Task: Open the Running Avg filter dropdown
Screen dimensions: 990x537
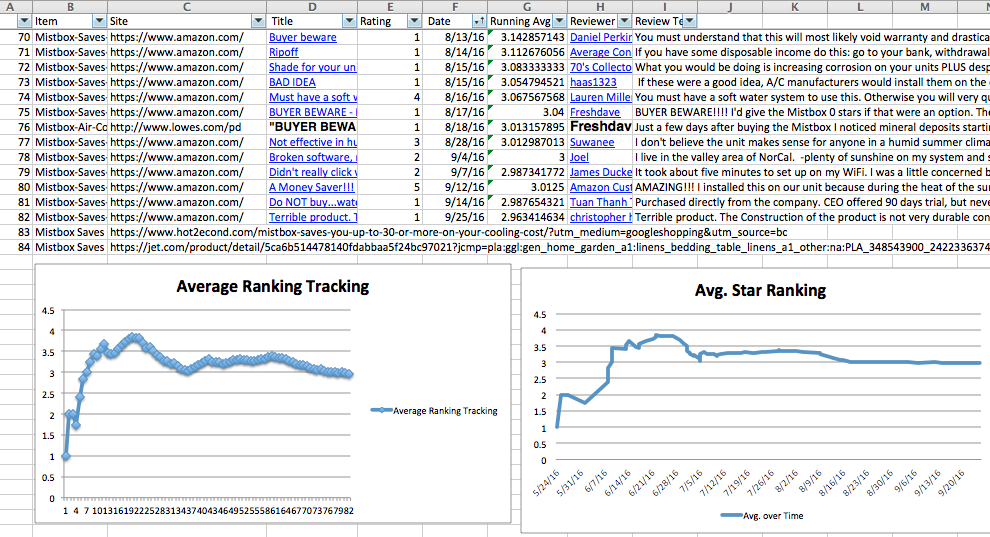Action: coord(559,21)
